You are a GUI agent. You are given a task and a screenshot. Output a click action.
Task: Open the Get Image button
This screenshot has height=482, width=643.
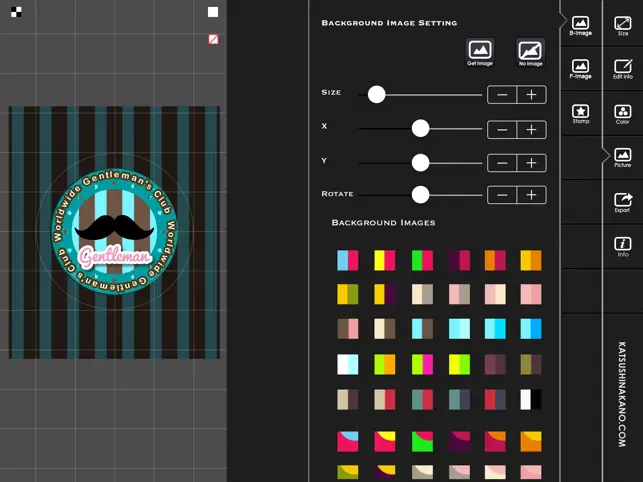coord(480,53)
